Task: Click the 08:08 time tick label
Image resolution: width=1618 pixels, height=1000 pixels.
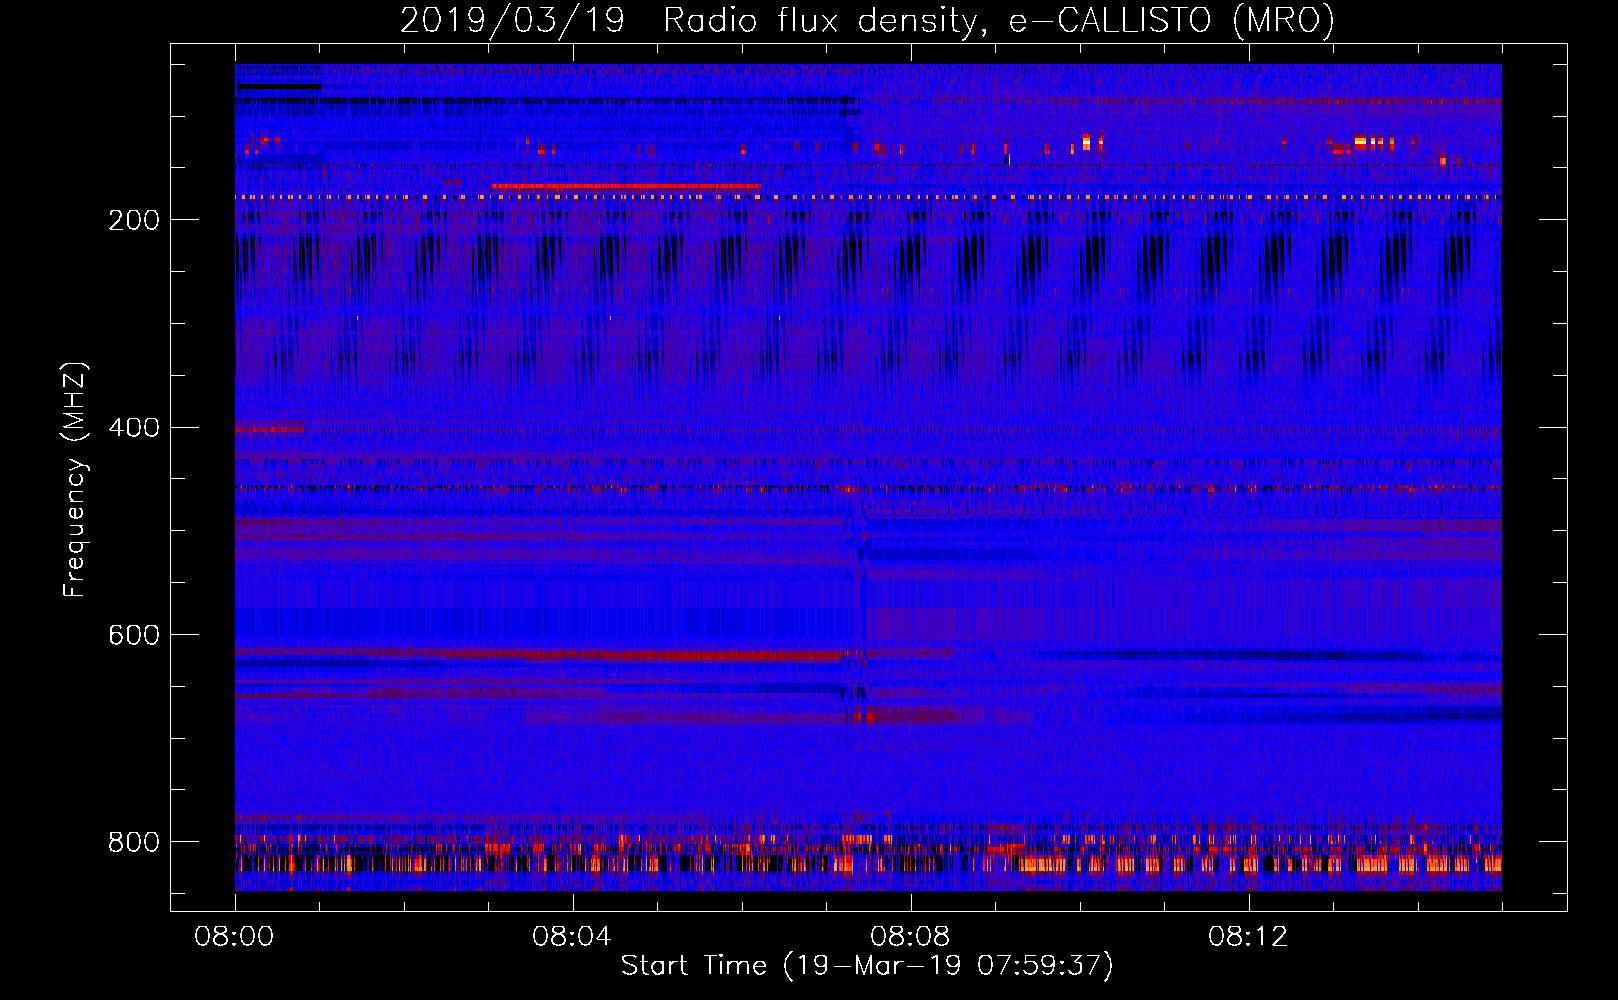Action: [910, 937]
